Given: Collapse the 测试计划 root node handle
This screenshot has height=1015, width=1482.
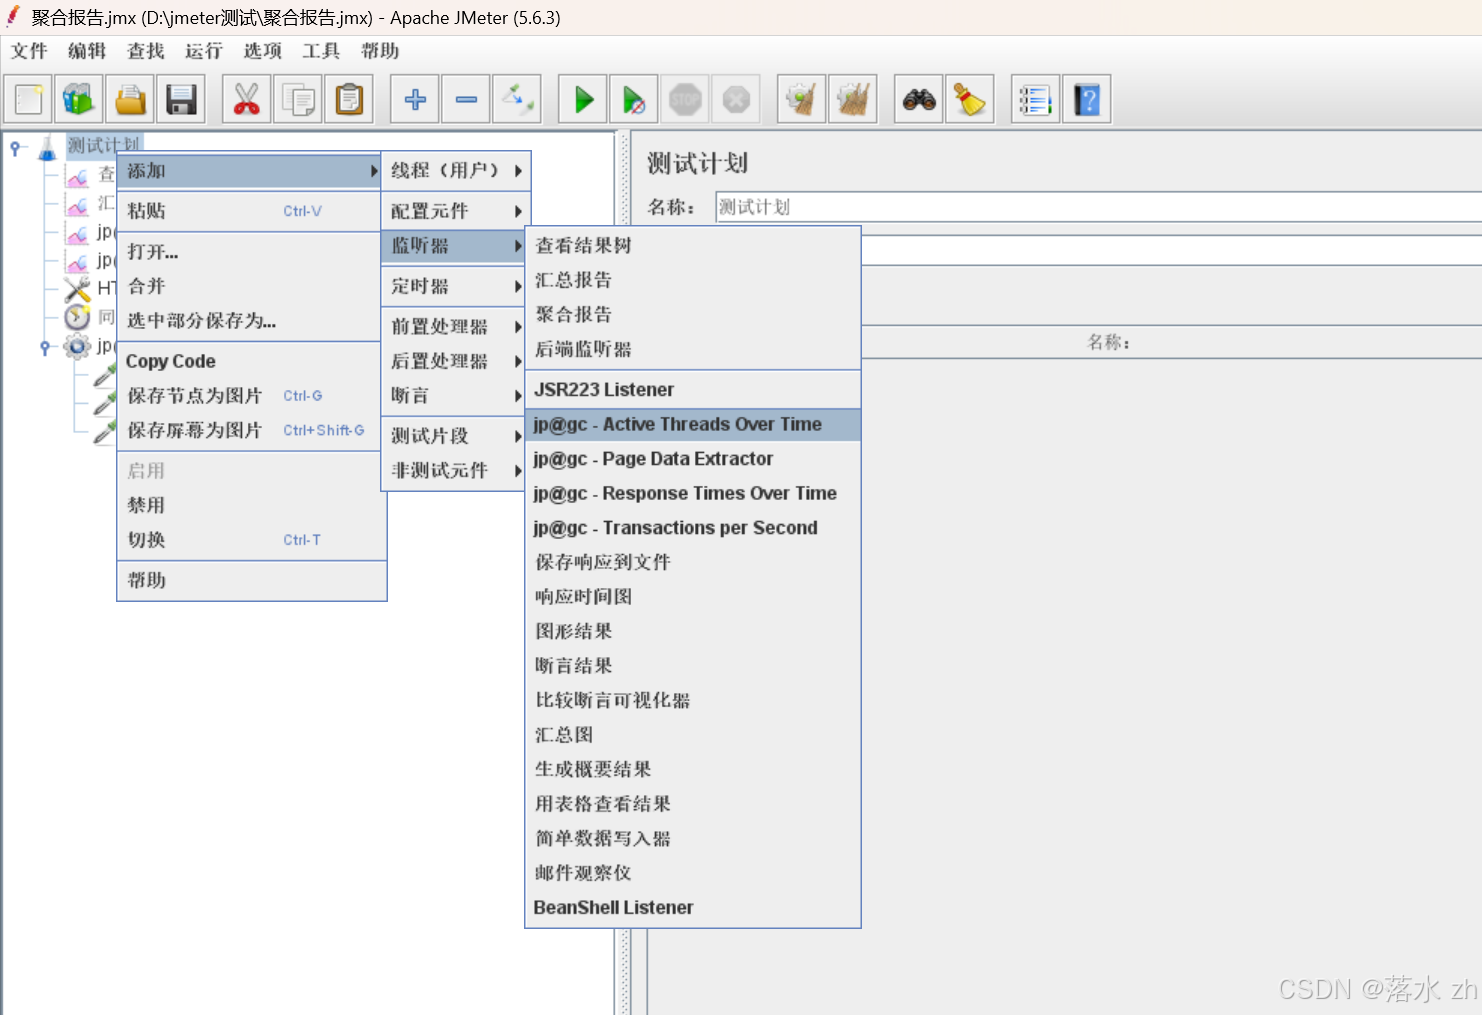Looking at the screenshot, I should click(x=15, y=148).
